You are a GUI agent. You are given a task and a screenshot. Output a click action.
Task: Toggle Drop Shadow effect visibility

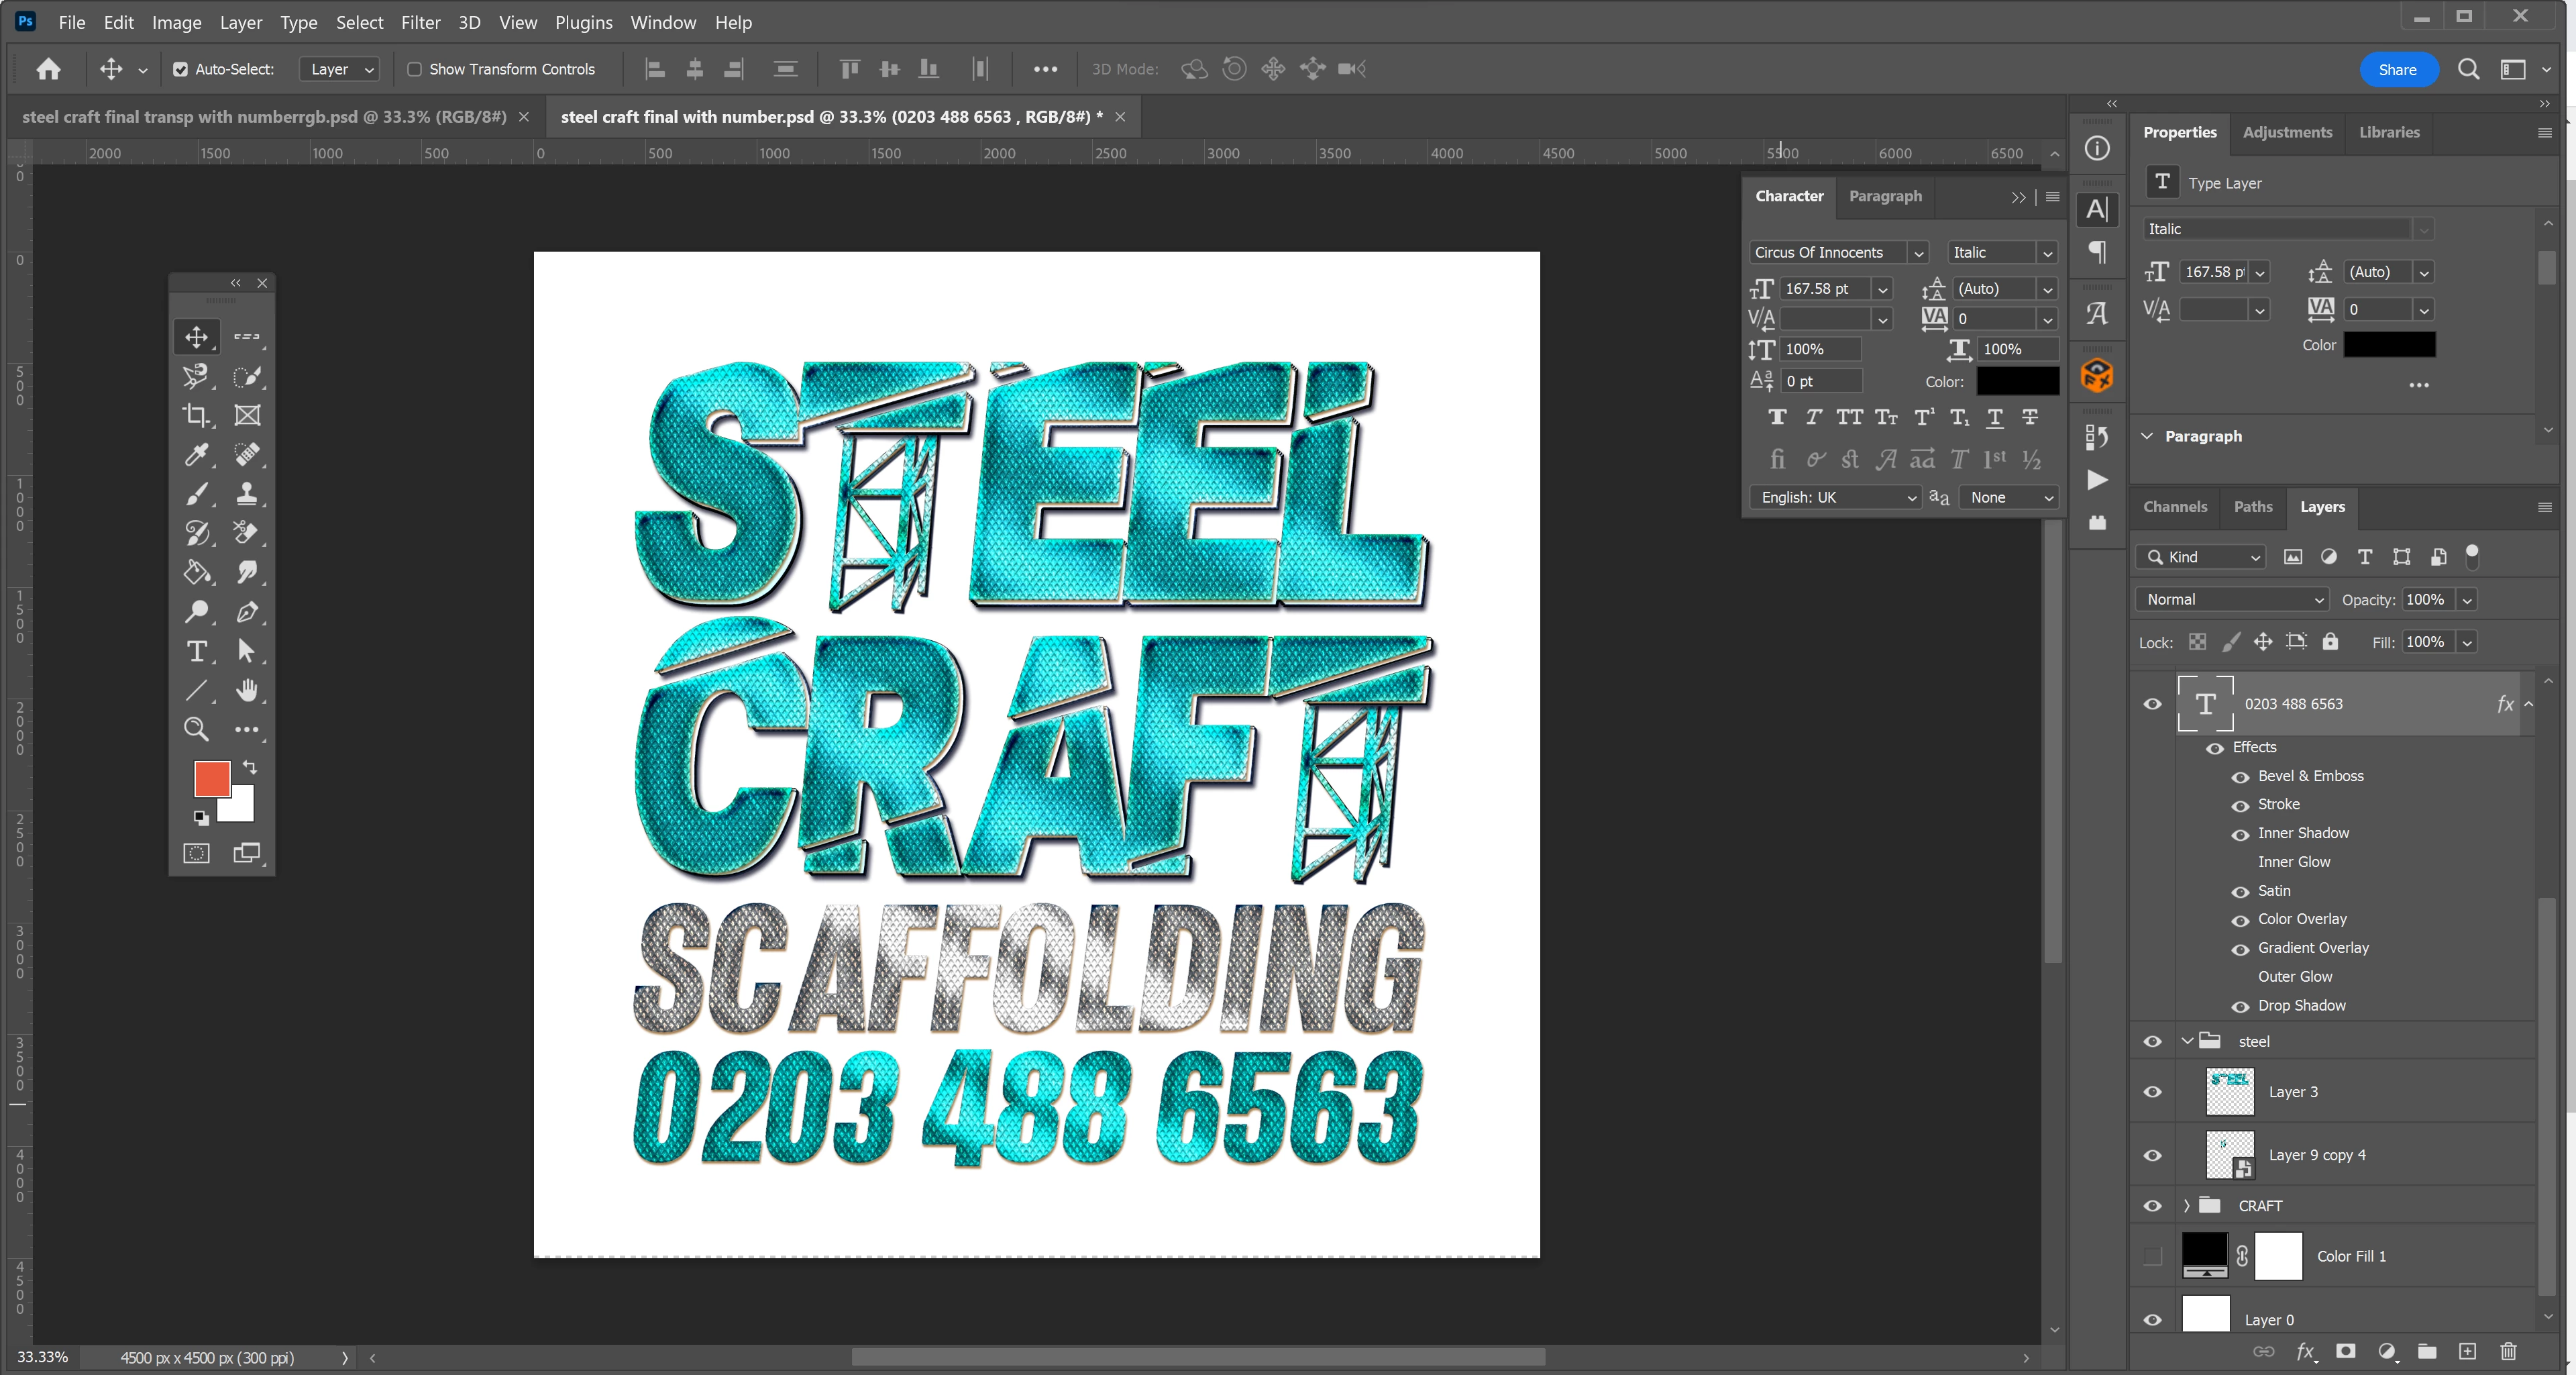pyautogui.click(x=2240, y=1006)
